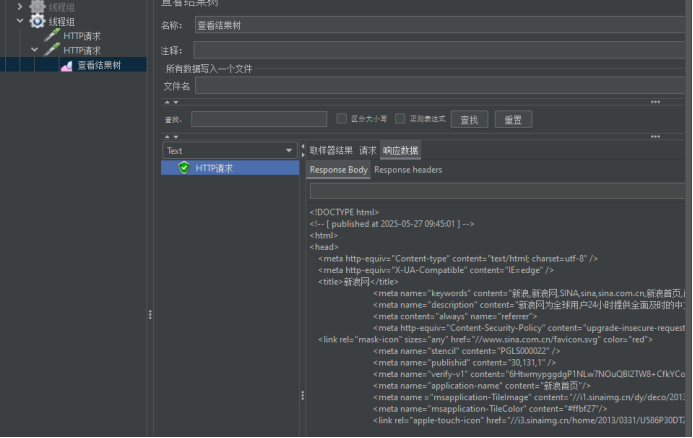Collapse the second HTTP请求 node

point(34,50)
